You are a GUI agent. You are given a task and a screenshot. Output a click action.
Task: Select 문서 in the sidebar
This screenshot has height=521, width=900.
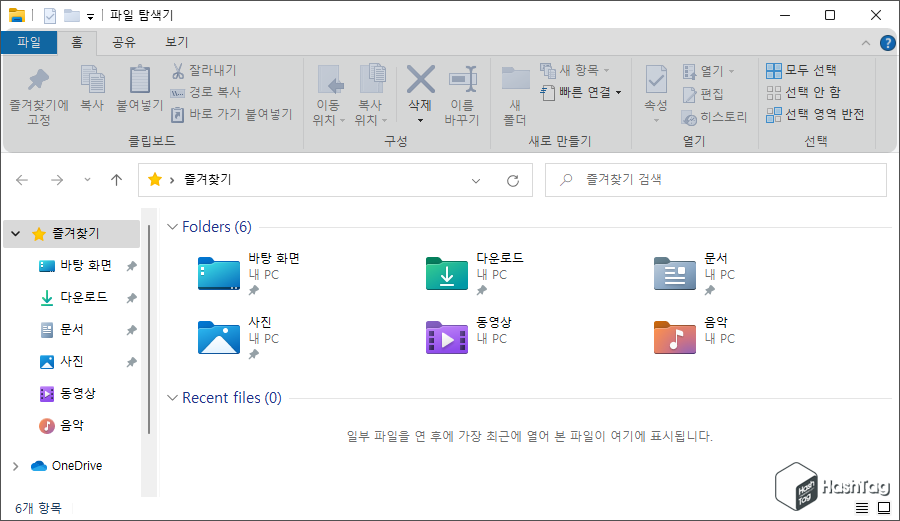pos(72,329)
